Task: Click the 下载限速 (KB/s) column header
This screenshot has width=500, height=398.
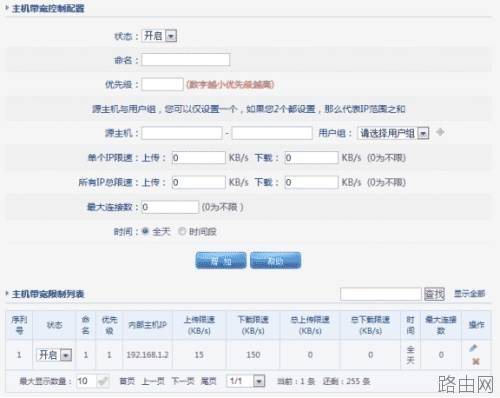Action: [x=253, y=325]
